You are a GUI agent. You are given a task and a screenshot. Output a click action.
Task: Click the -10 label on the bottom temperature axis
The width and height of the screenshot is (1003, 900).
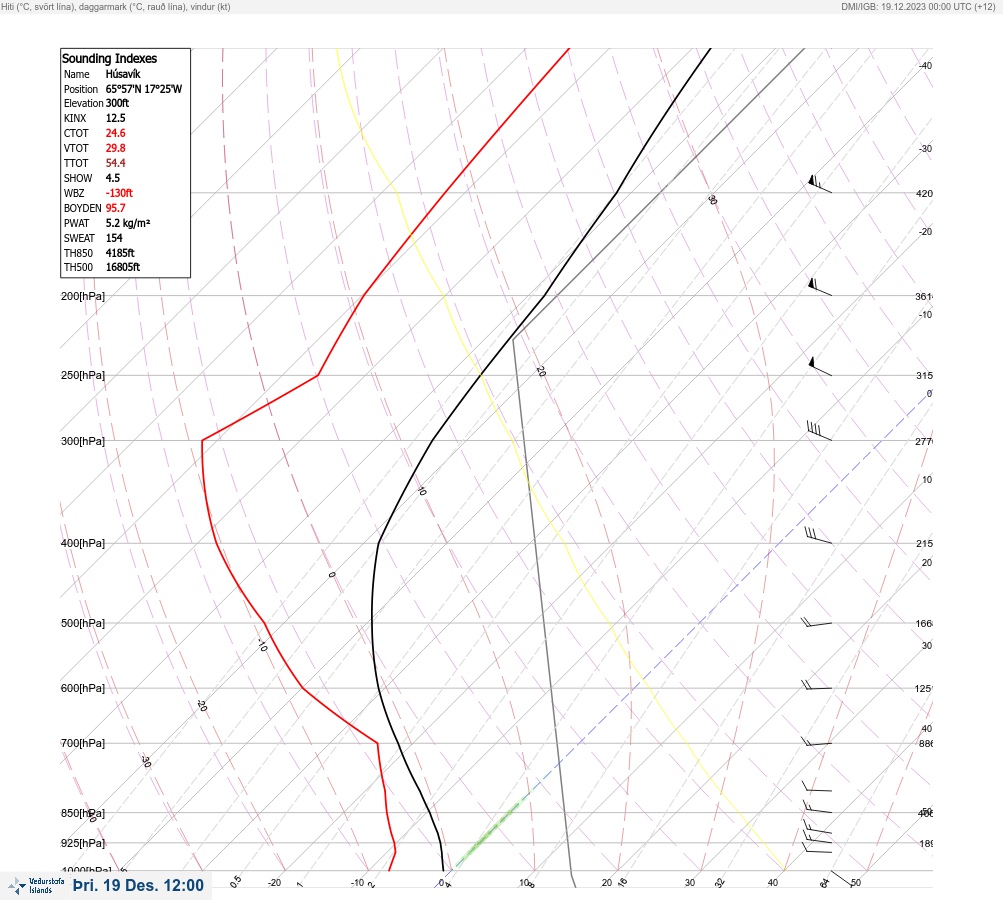pos(358,883)
